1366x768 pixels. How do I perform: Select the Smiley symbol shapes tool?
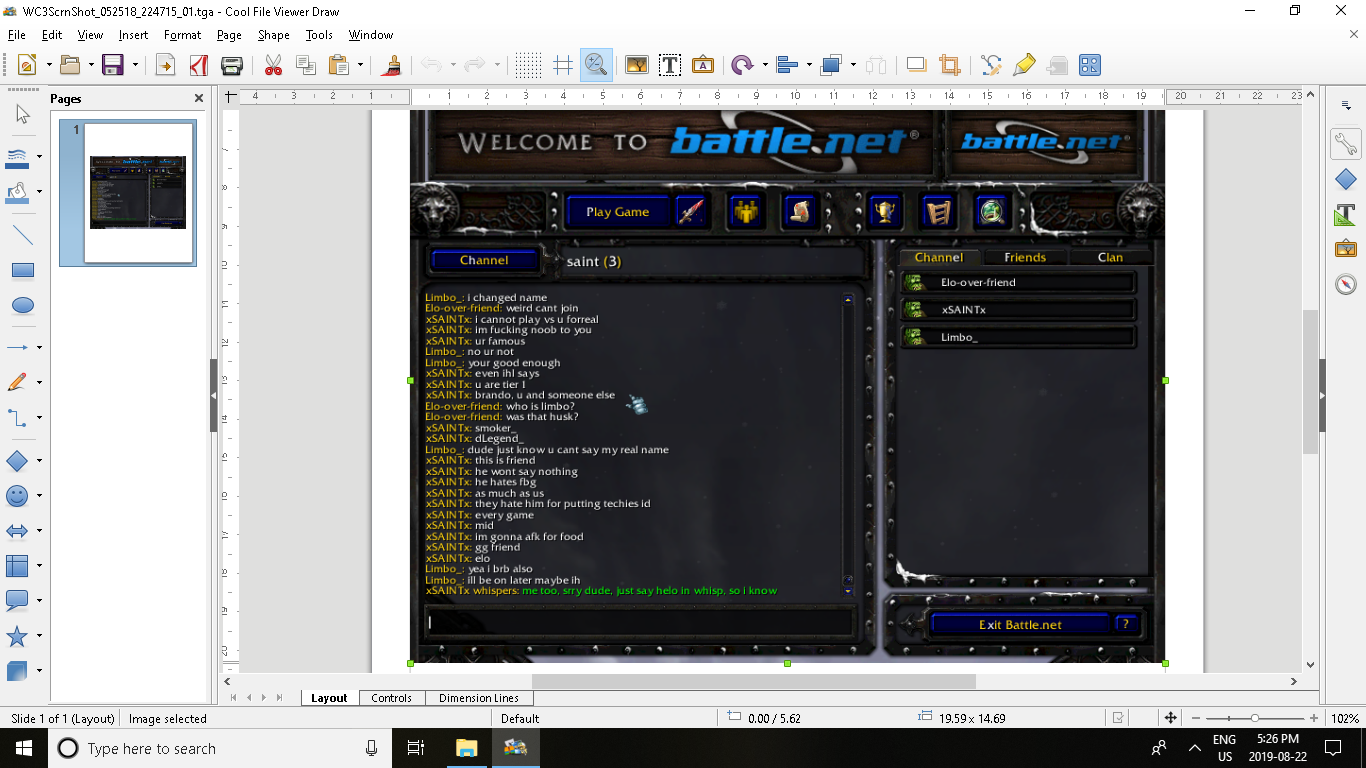(x=17, y=496)
